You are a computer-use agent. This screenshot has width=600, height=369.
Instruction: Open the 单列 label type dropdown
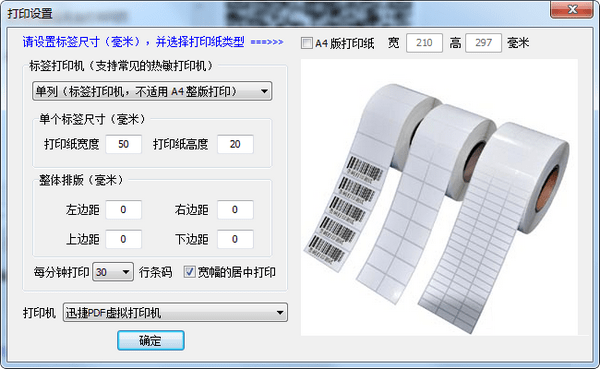coord(152,91)
